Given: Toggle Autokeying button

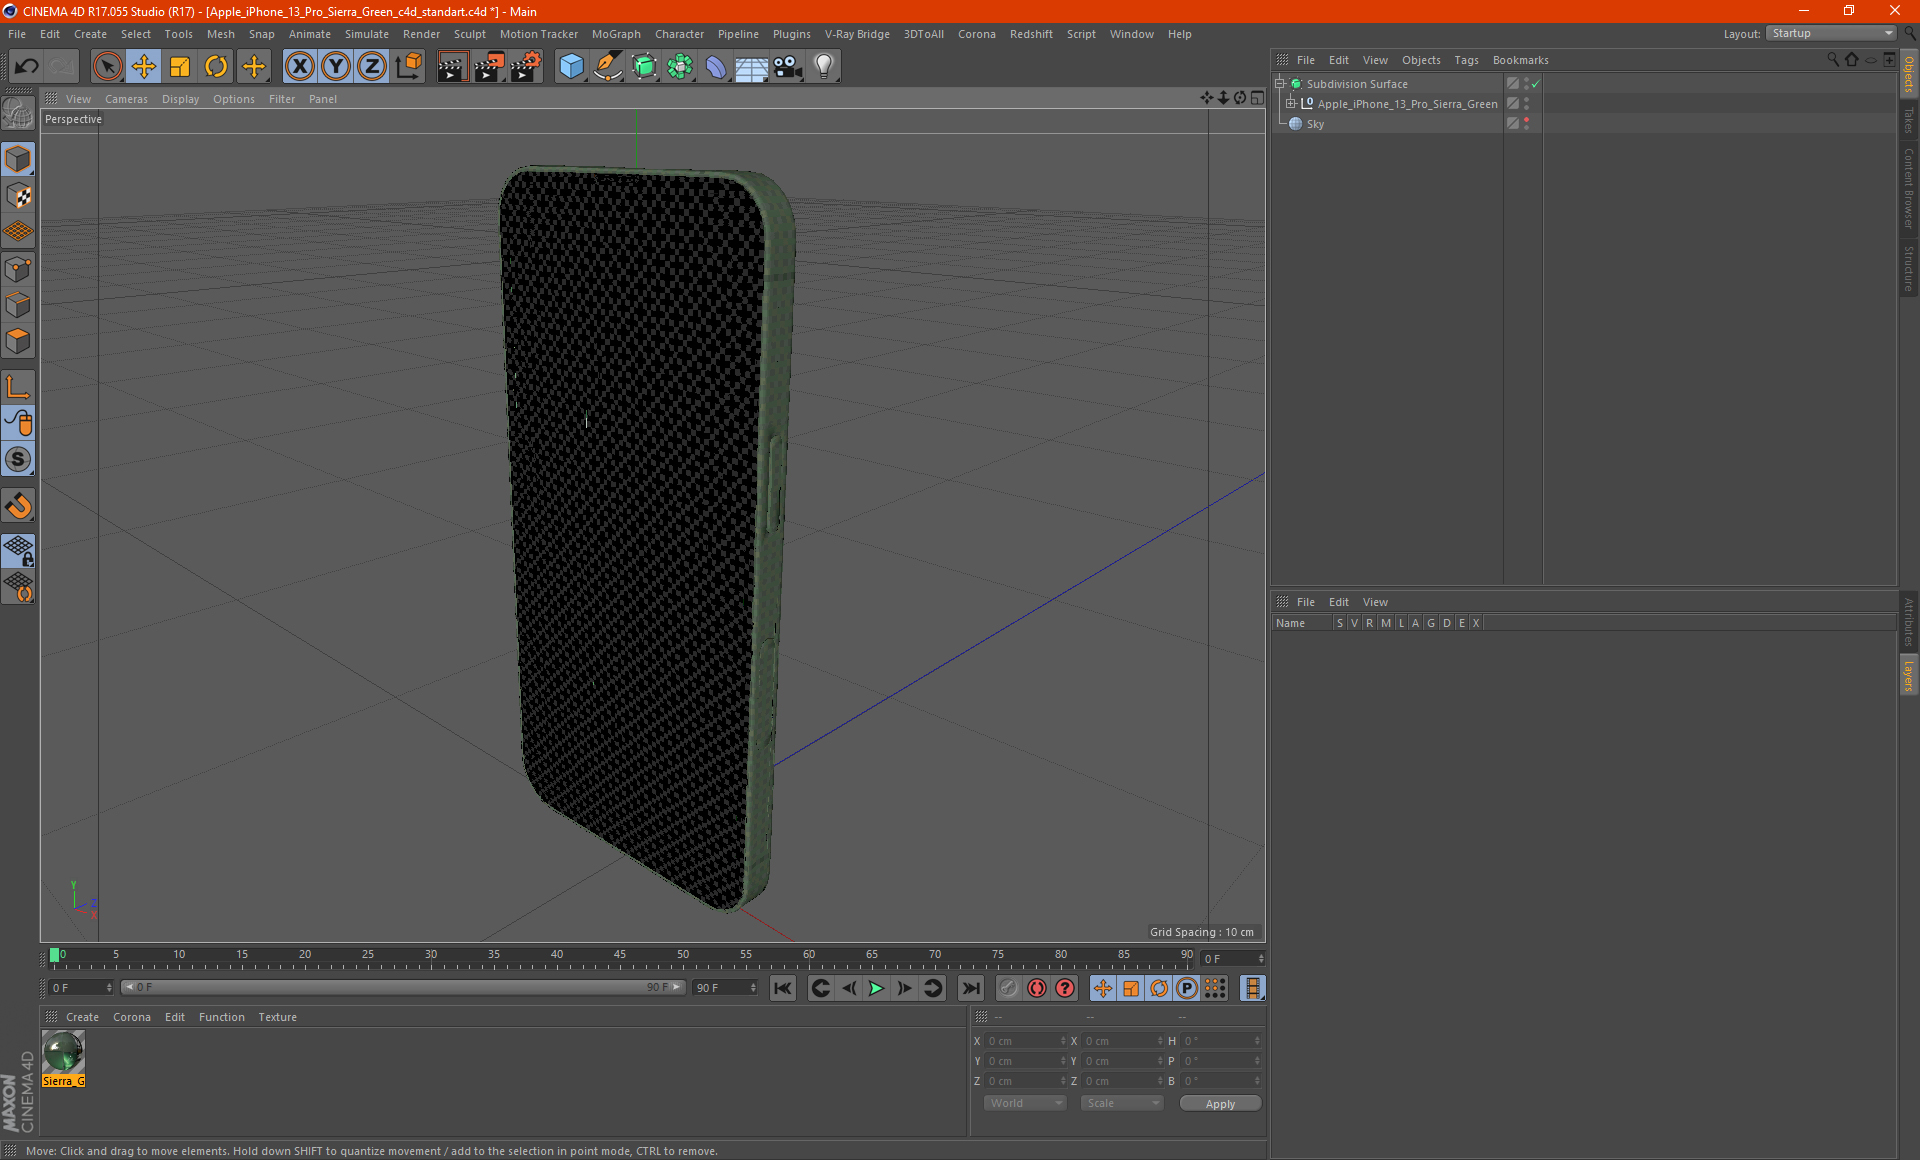Looking at the screenshot, I should 1037,988.
